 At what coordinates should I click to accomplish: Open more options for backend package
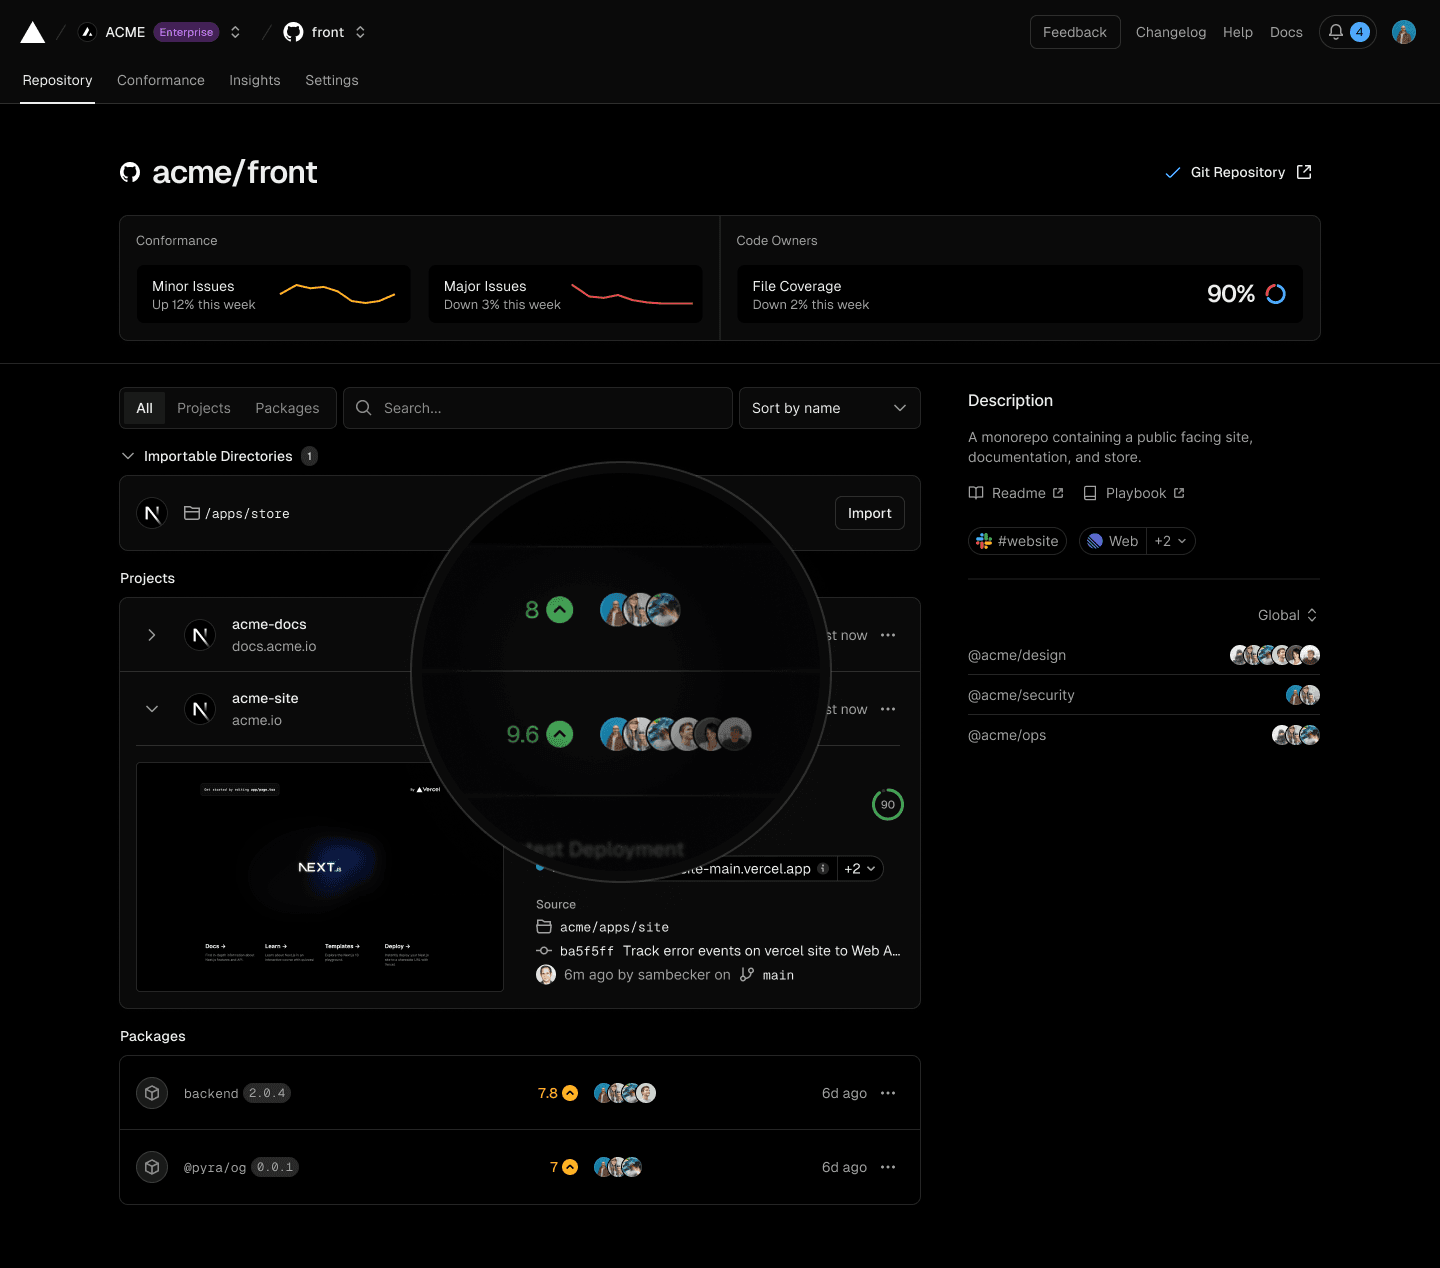tap(888, 1093)
